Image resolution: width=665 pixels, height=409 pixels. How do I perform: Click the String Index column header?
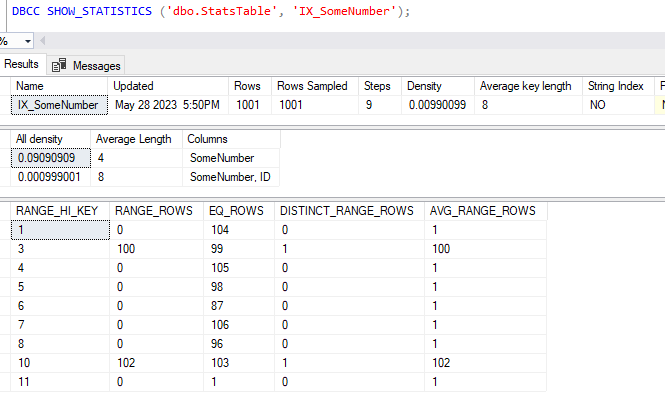tap(616, 86)
